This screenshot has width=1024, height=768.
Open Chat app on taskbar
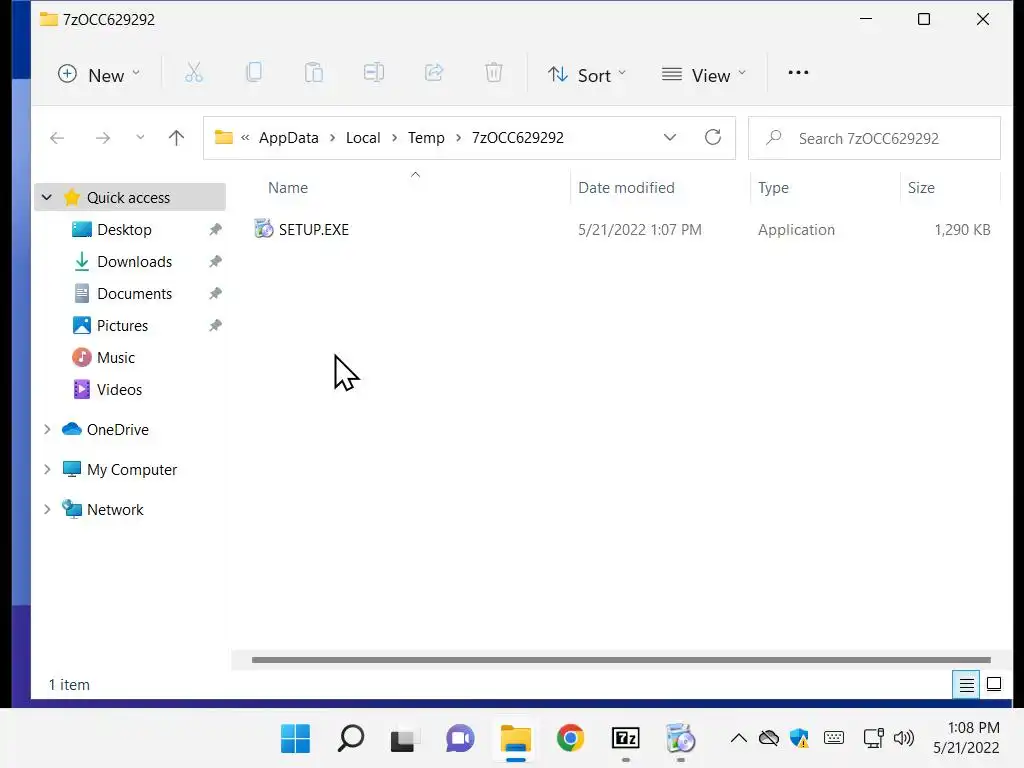[460, 739]
